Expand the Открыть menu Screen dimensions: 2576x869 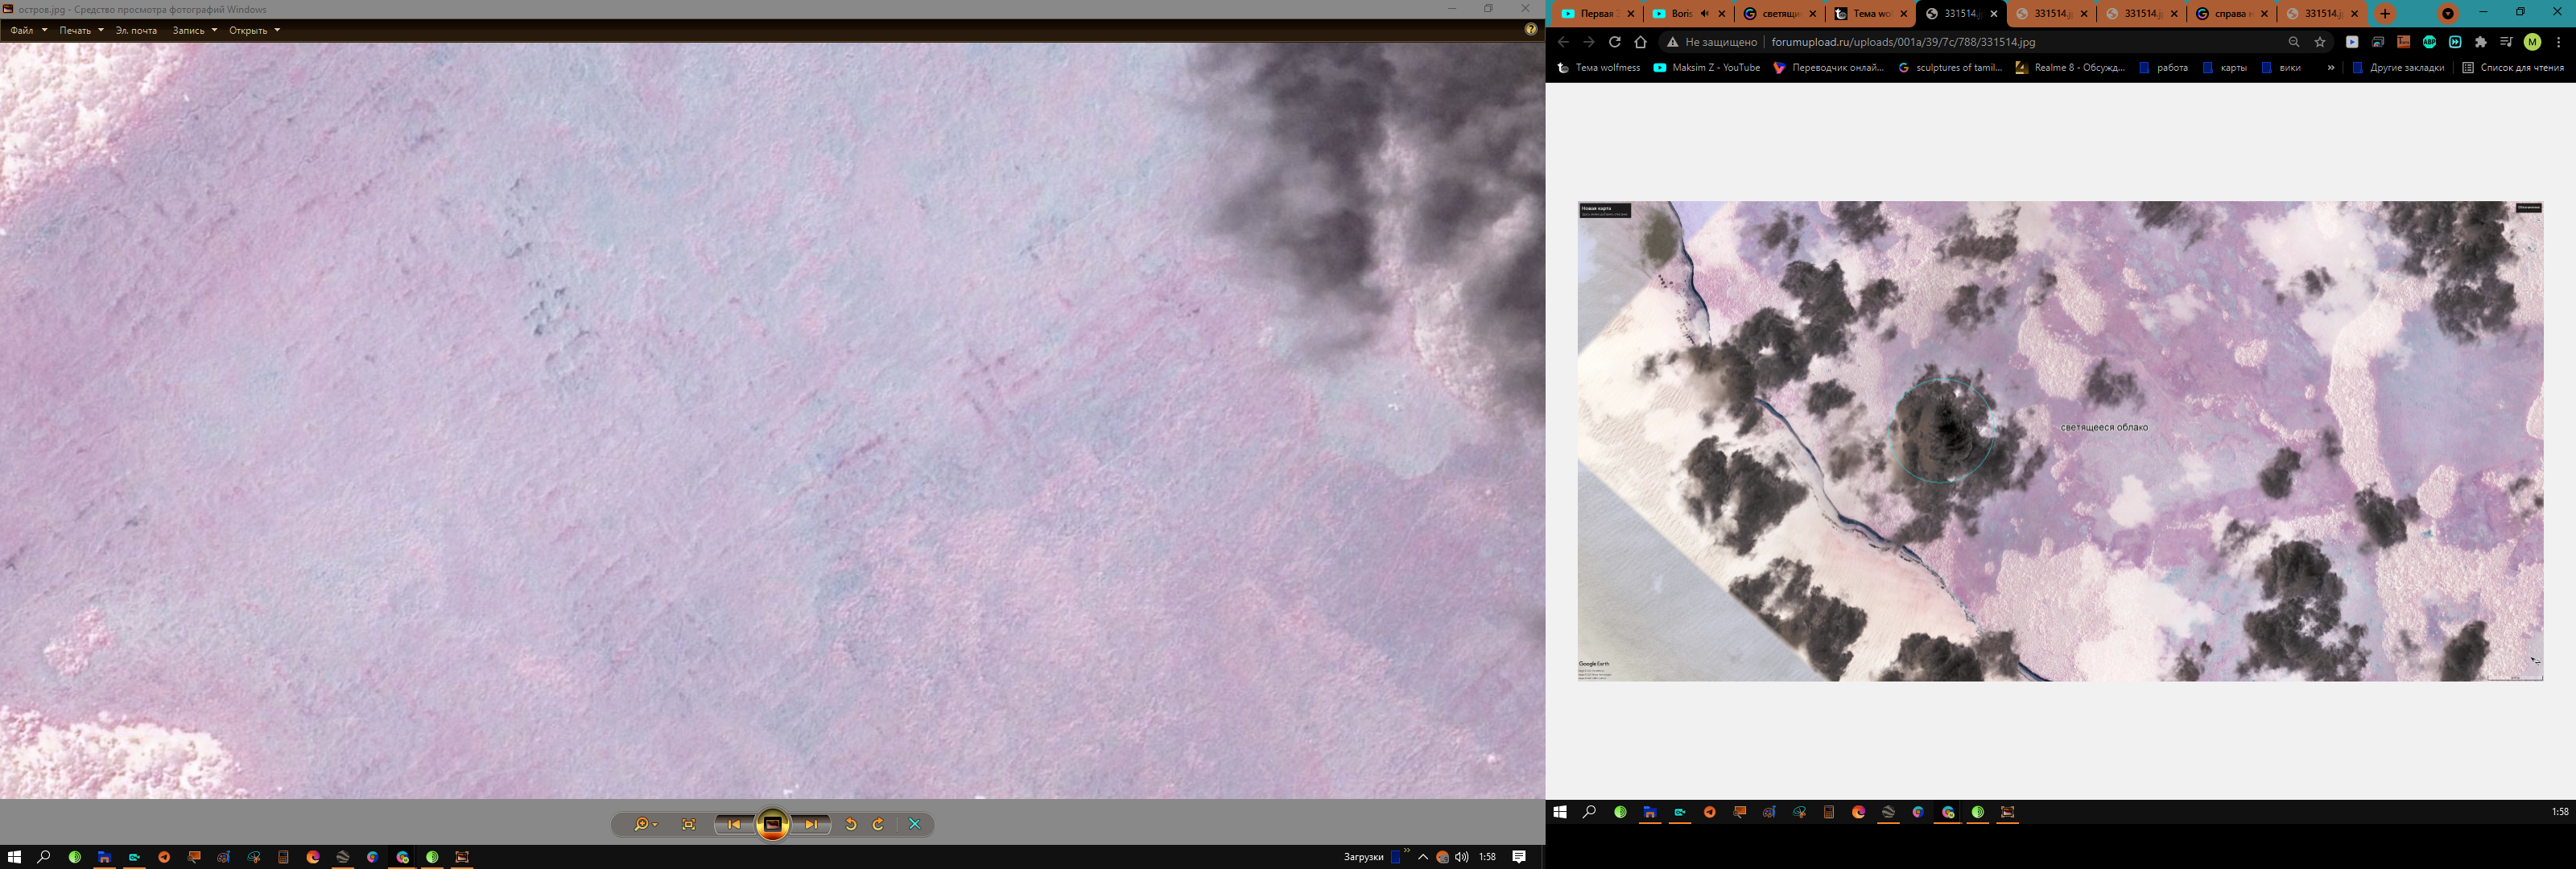(249, 30)
